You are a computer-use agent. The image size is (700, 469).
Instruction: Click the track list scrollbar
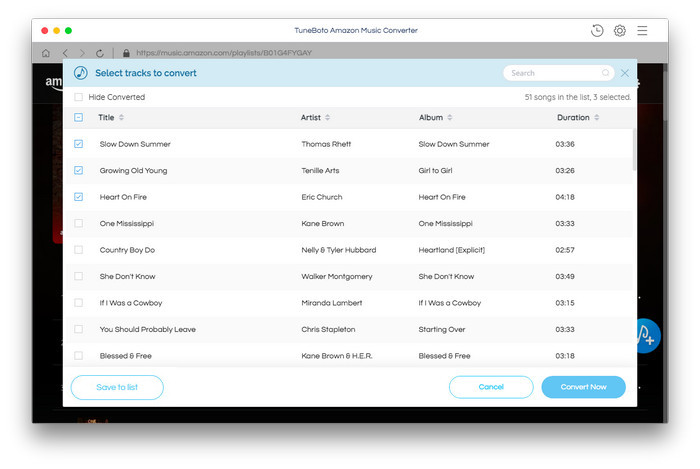[634, 149]
